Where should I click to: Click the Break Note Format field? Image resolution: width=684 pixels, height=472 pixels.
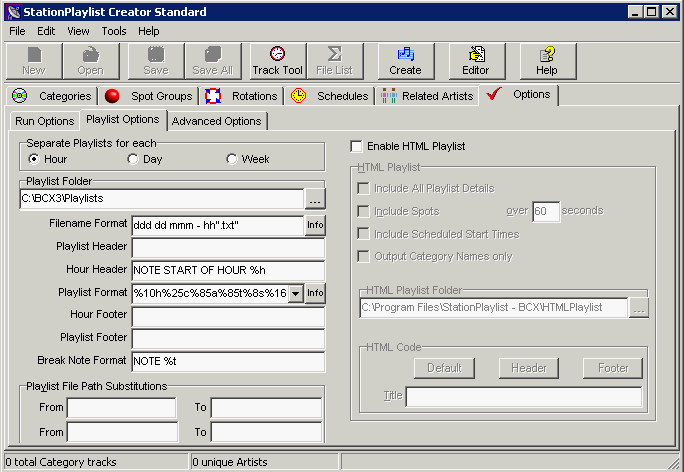coord(228,361)
